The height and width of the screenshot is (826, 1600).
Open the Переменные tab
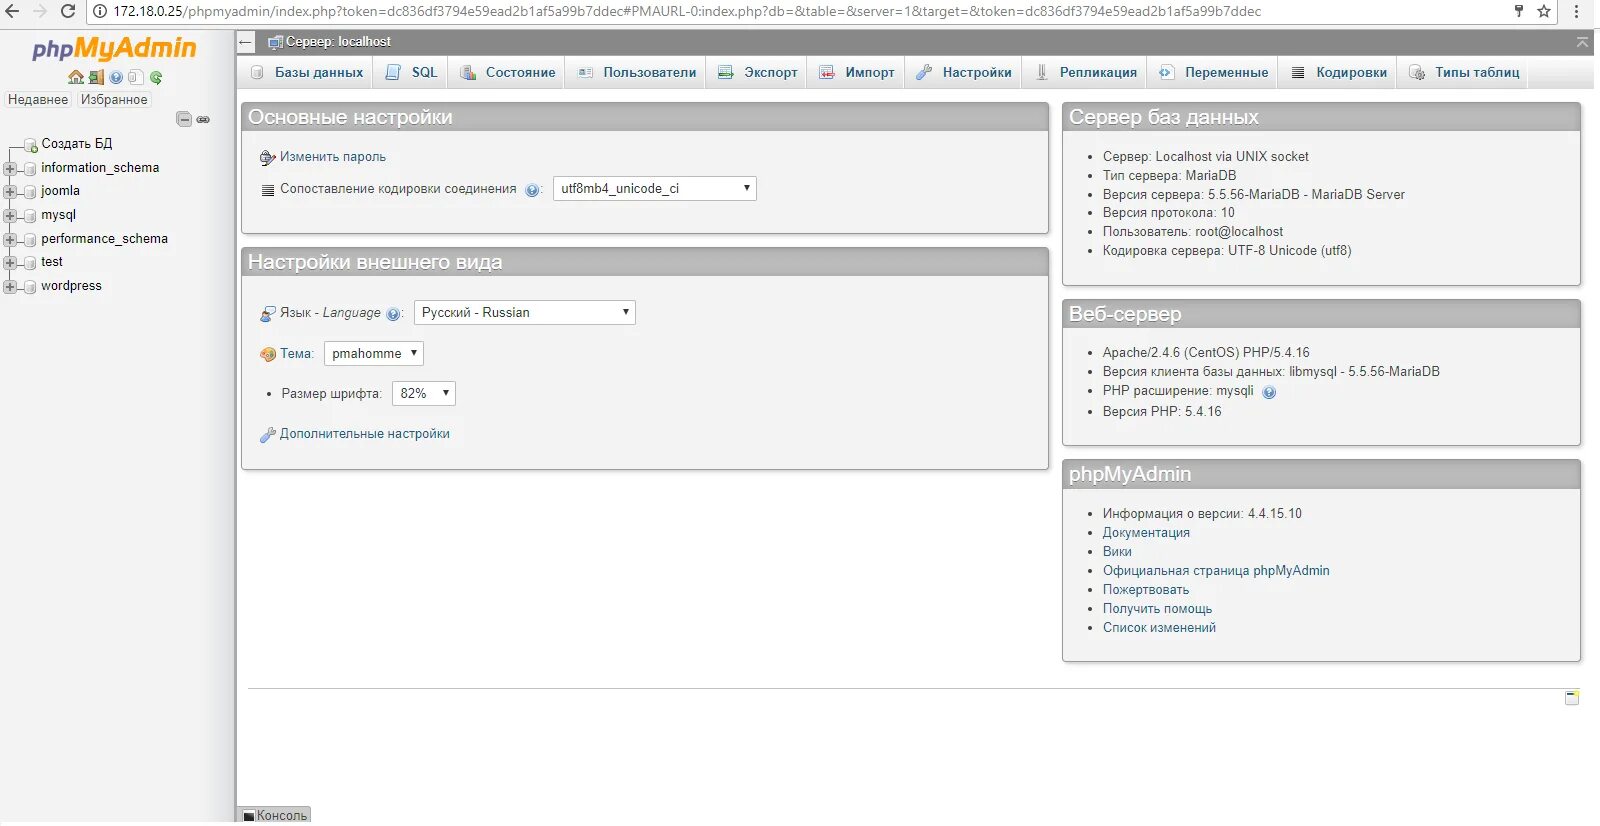tap(1214, 72)
